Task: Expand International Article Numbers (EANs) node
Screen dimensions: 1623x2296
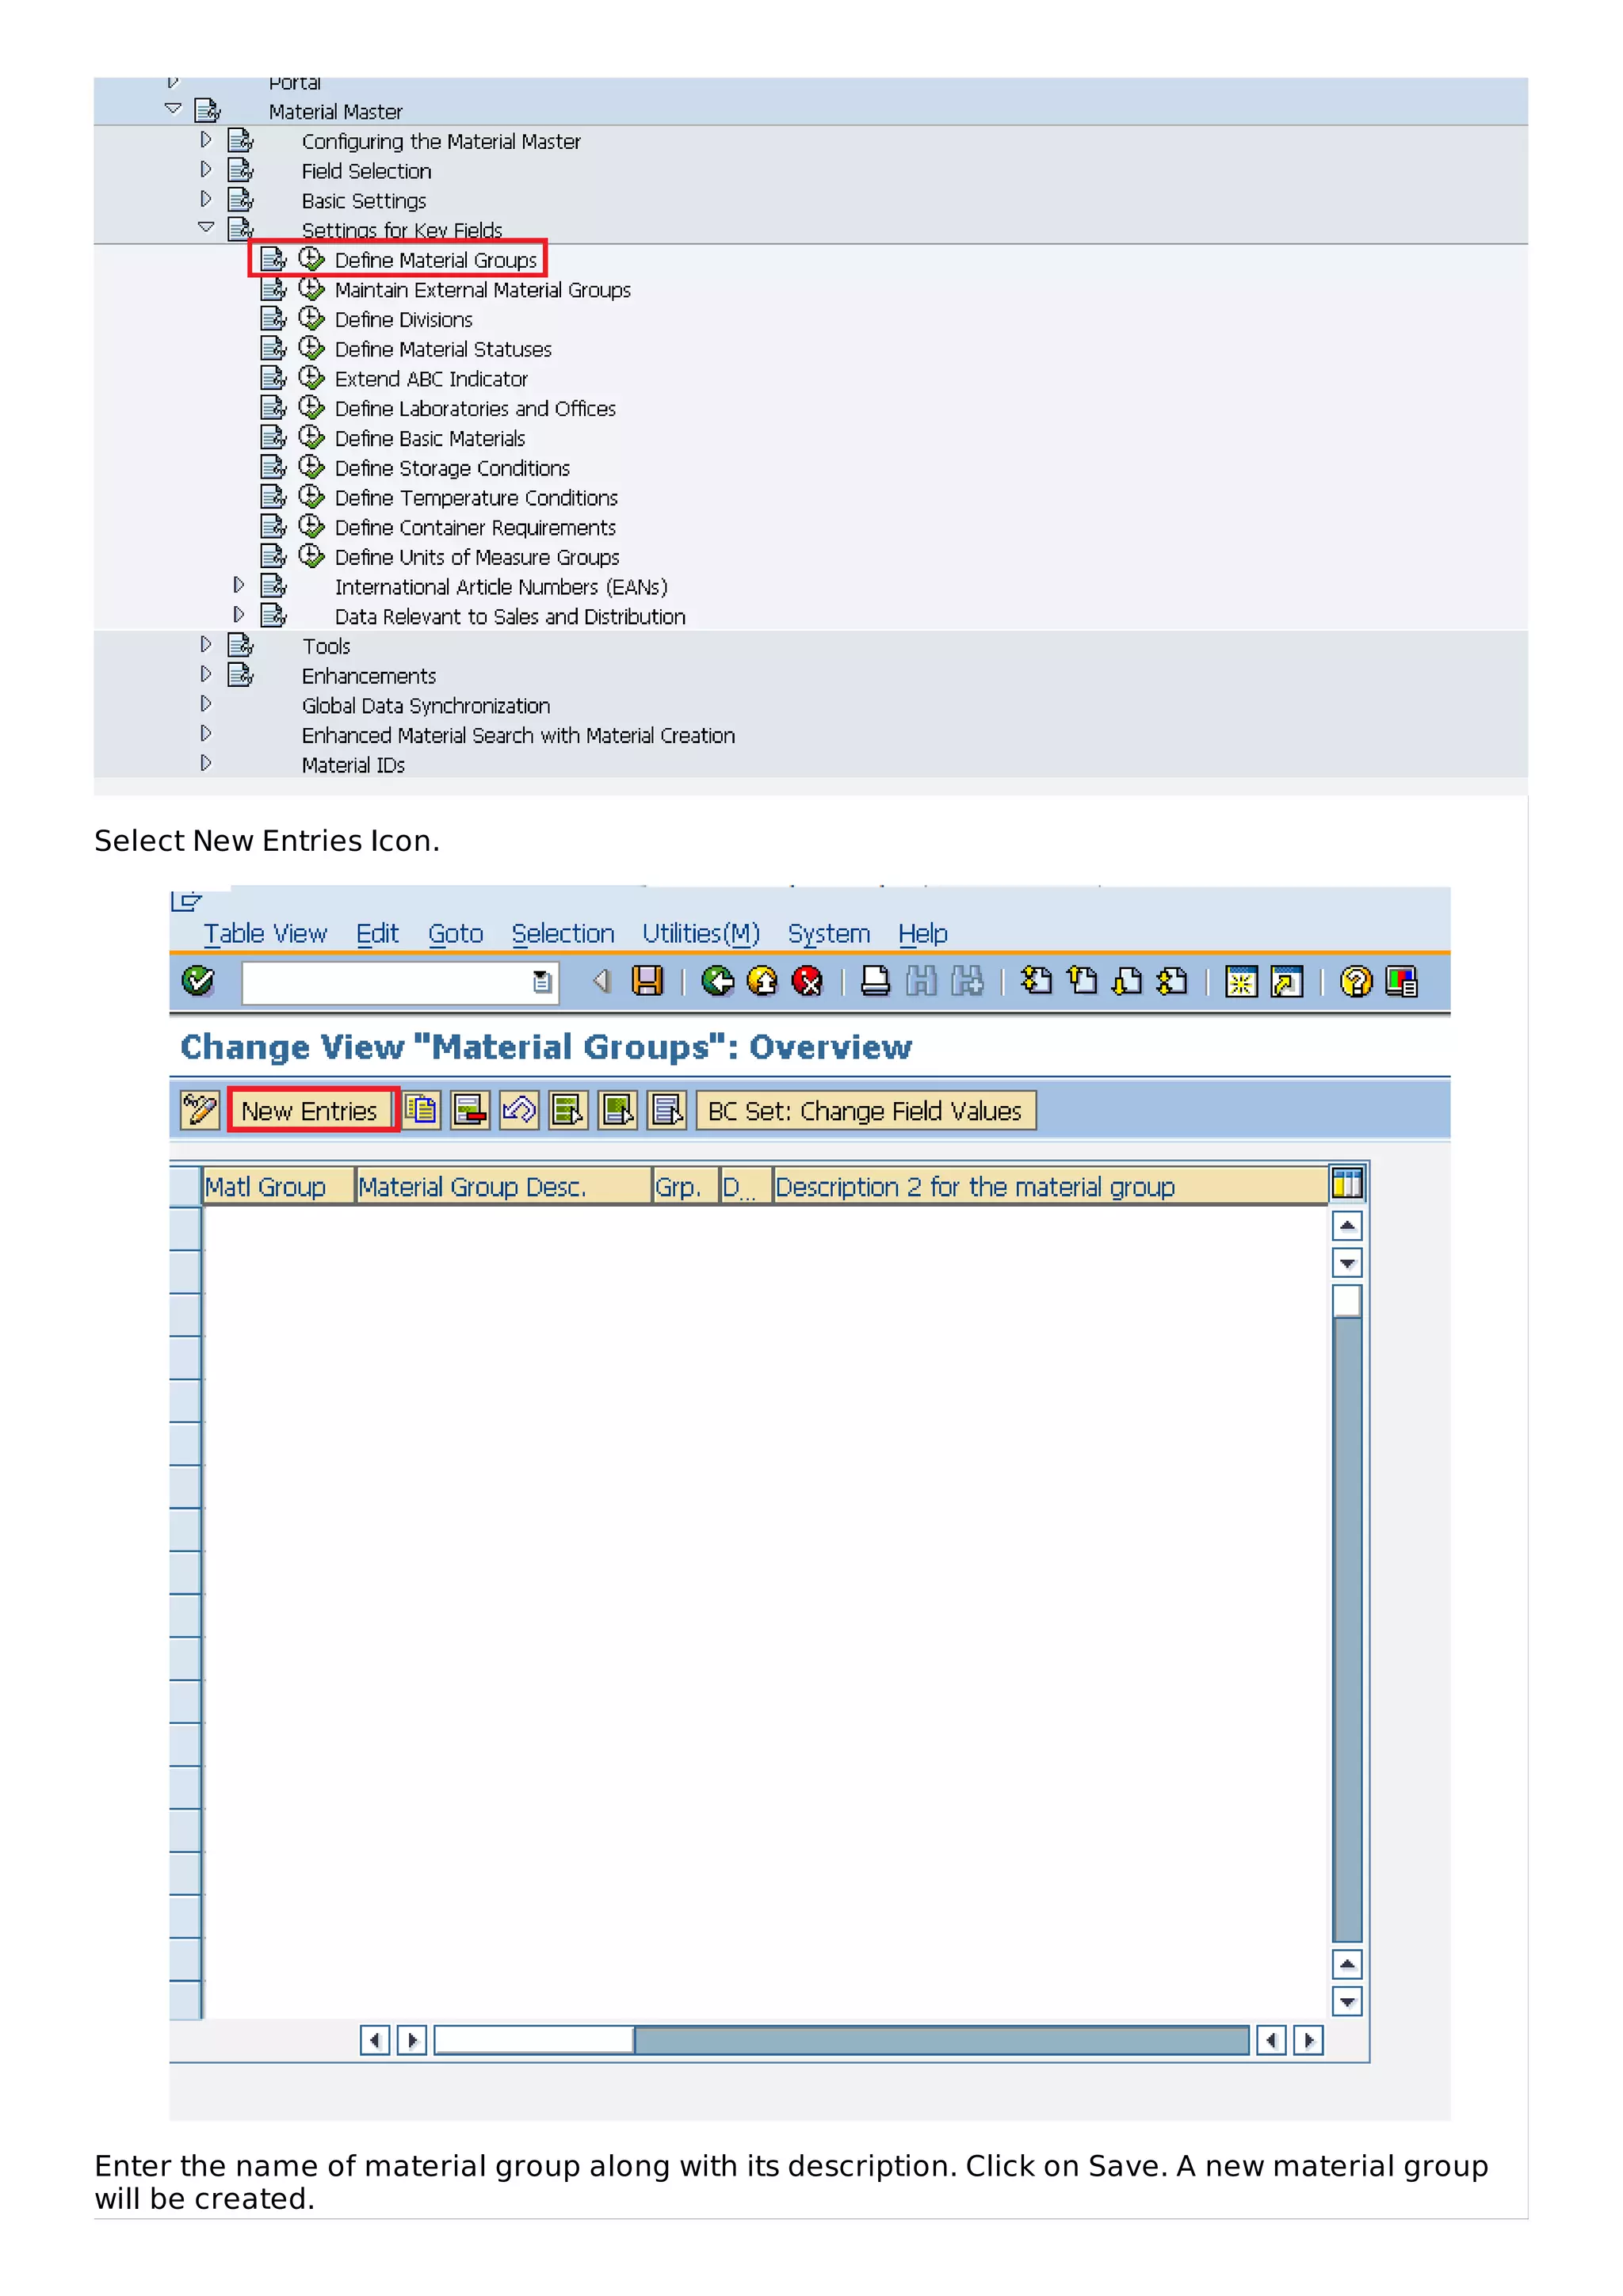Action: [239, 585]
